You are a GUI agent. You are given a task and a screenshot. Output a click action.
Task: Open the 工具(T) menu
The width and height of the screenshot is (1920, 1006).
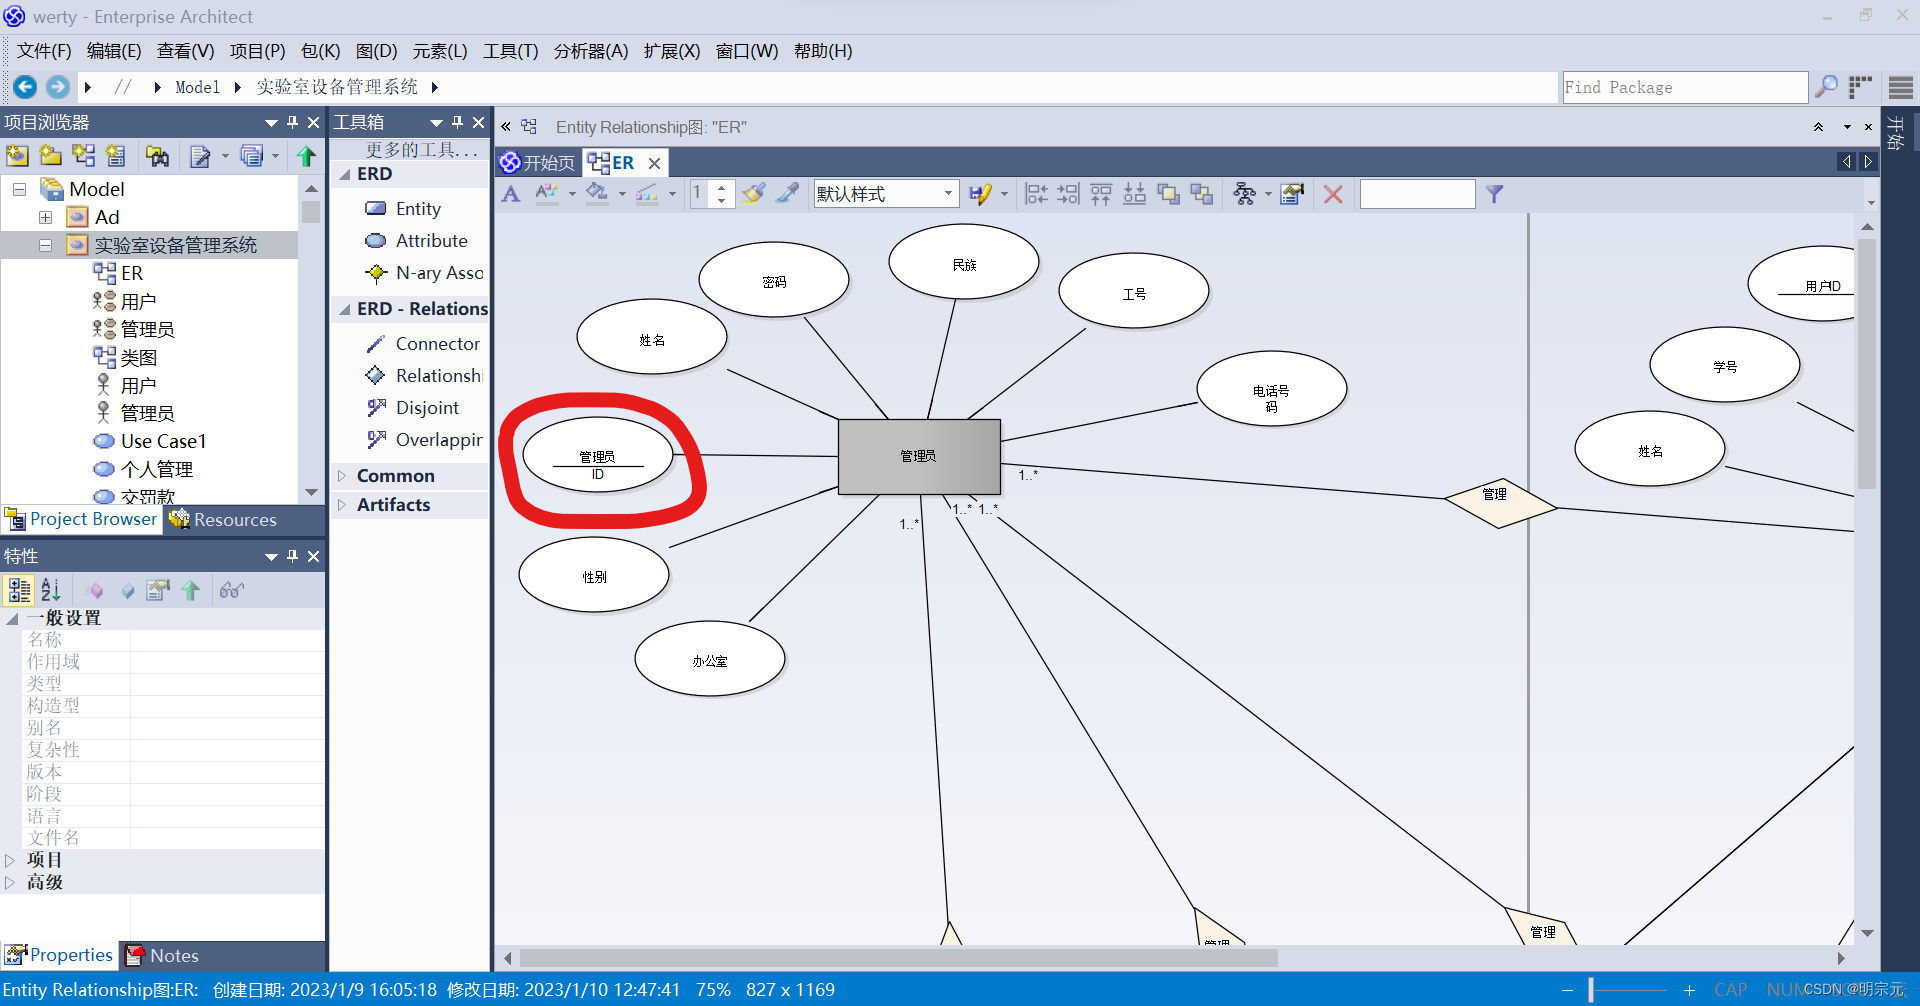pos(511,51)
